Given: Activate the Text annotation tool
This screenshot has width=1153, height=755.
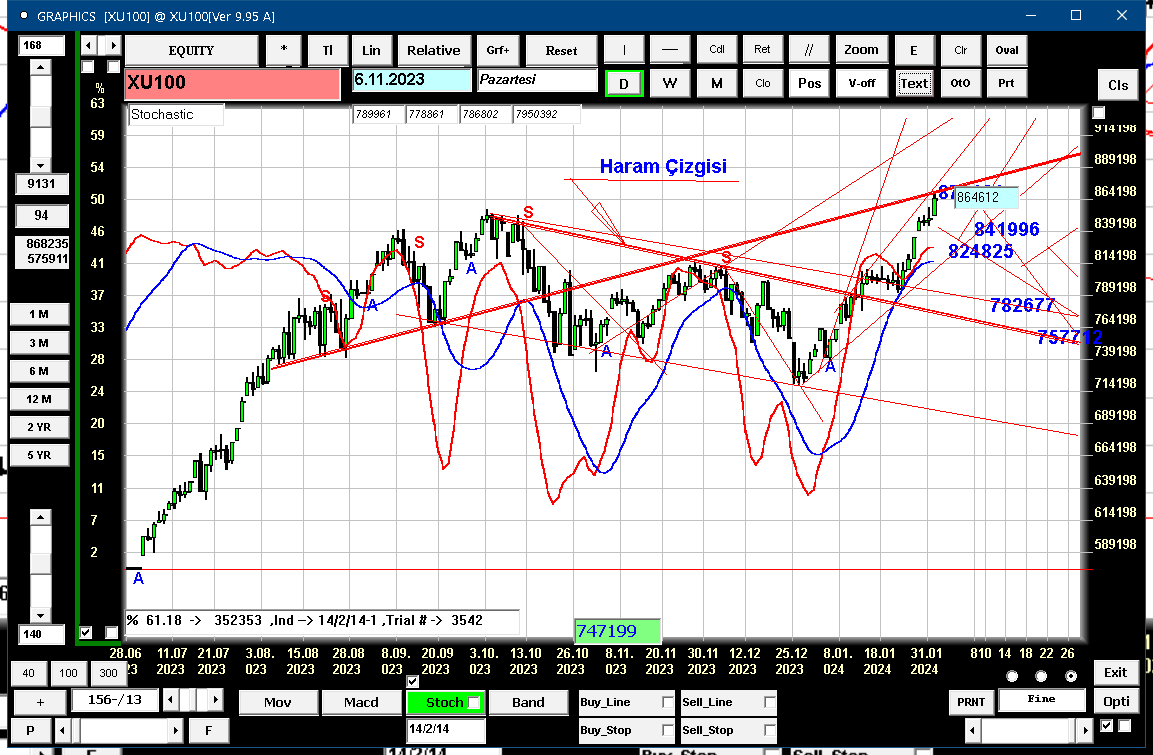Looking at the screenshot, I should (914, 83).
